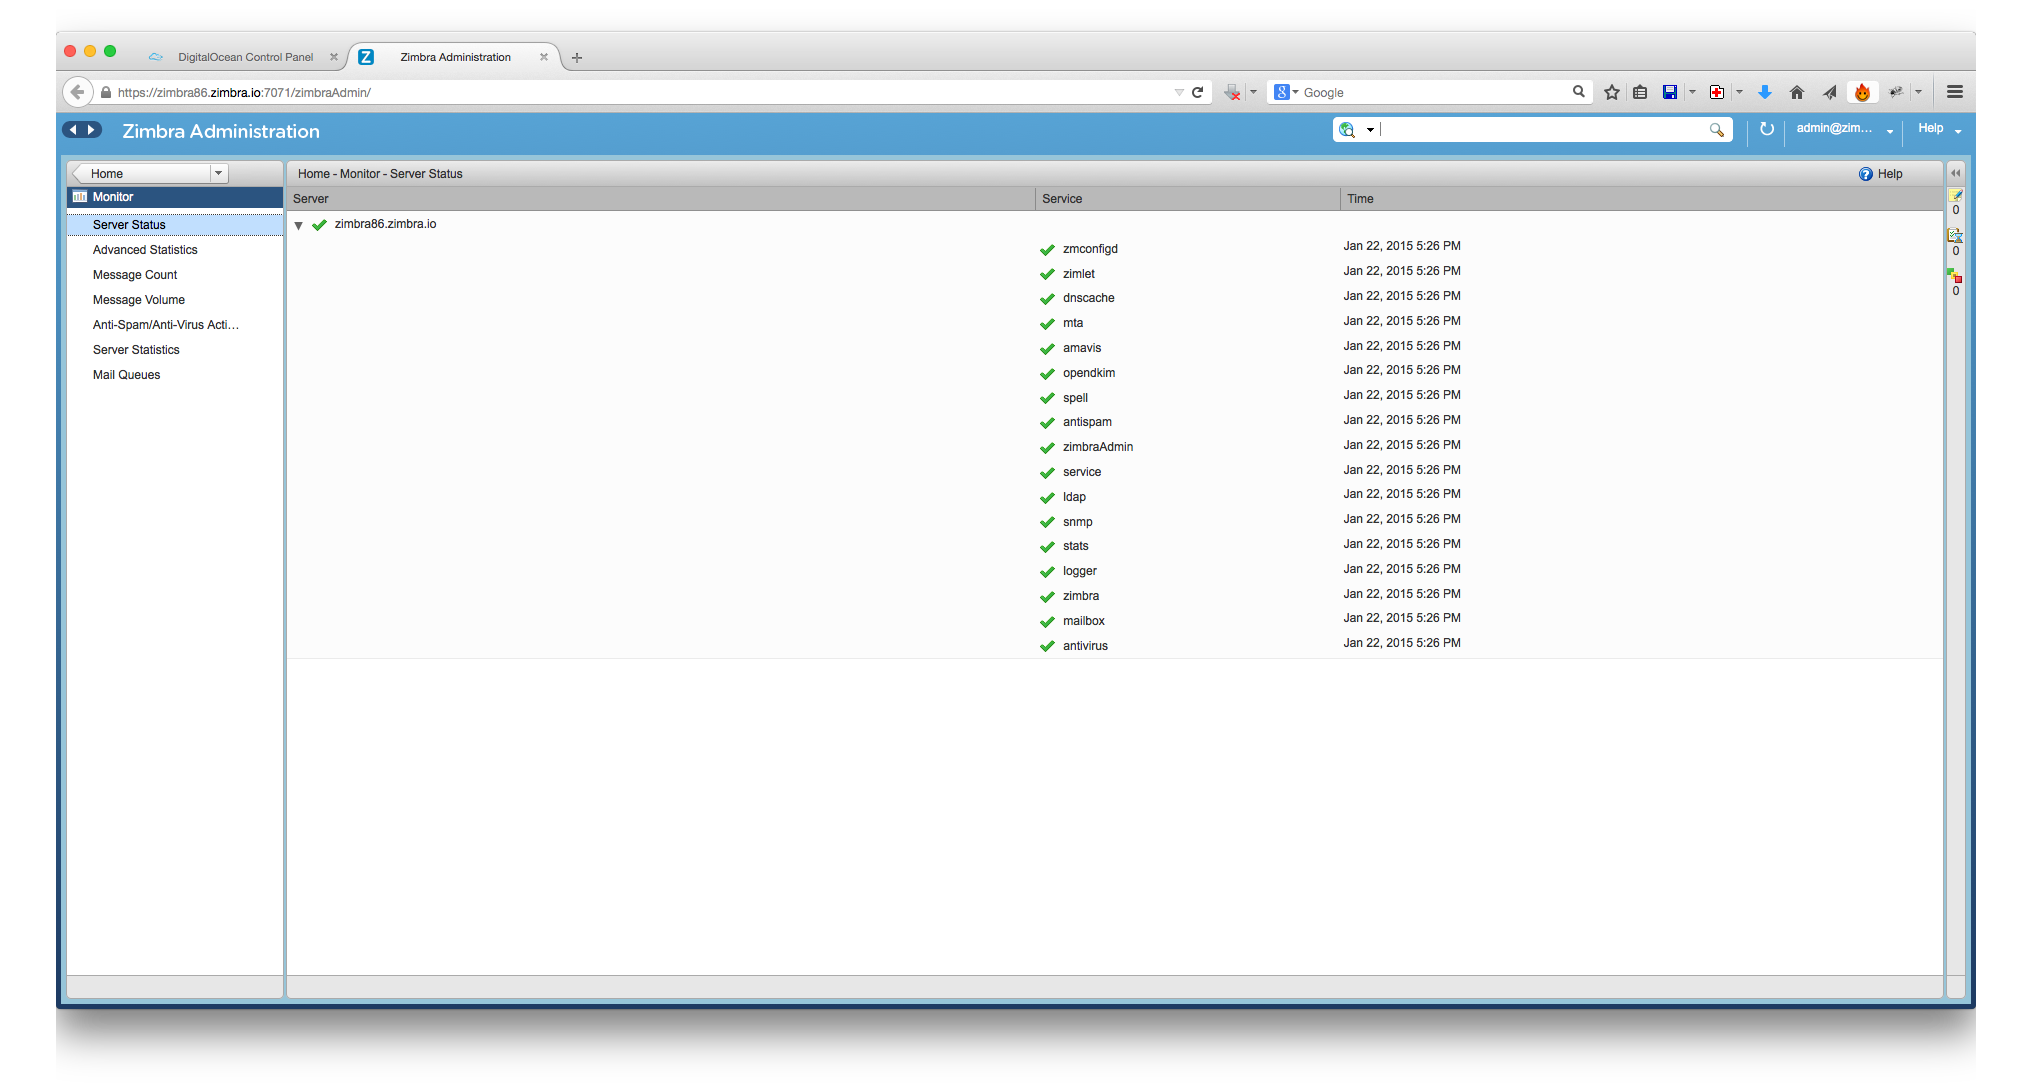Click the lock icon in address bar
This screenshot has width=2032, height=1089.
click(106, 92)
